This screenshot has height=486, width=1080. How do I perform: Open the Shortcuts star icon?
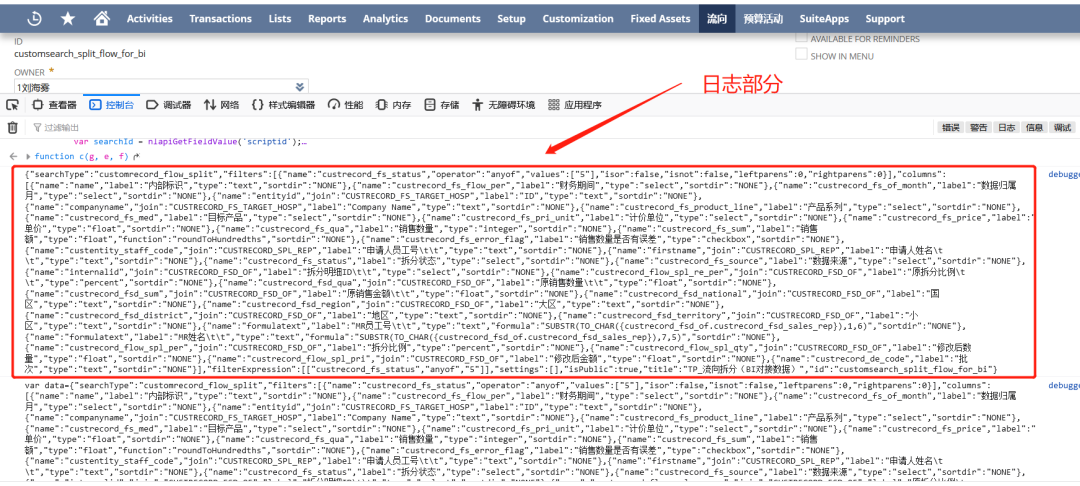pos(68,19)
